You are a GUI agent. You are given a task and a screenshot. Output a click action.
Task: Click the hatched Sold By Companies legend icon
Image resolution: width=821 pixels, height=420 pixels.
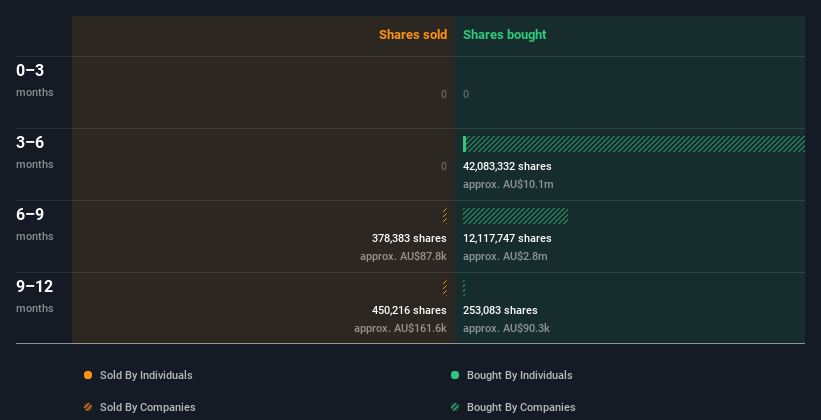pos(88,407)
